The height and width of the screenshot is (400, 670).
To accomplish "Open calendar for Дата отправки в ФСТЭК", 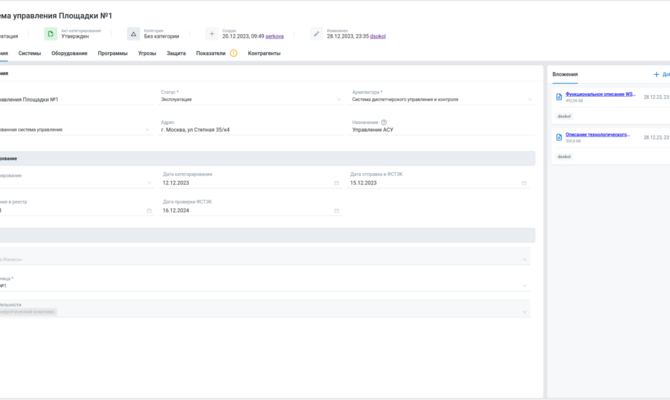I will [524, 183].
